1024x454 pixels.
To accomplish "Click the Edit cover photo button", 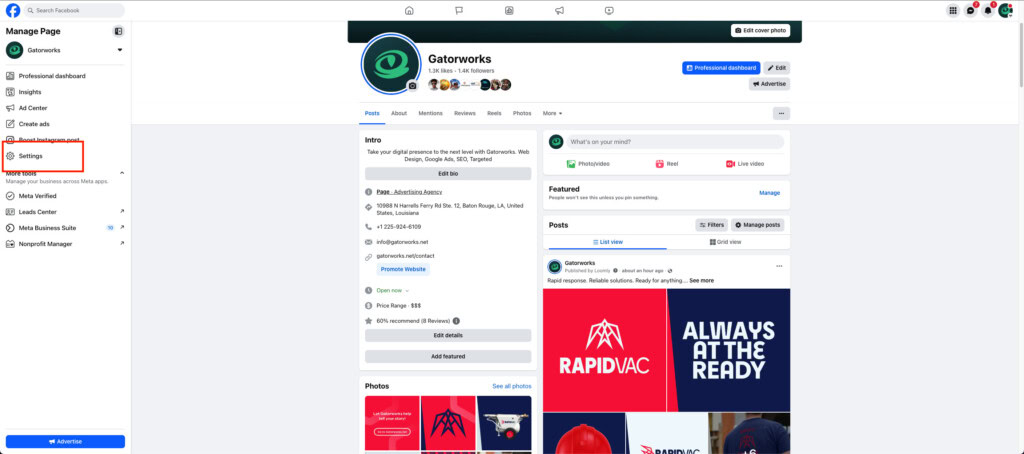I will point(761,30).
